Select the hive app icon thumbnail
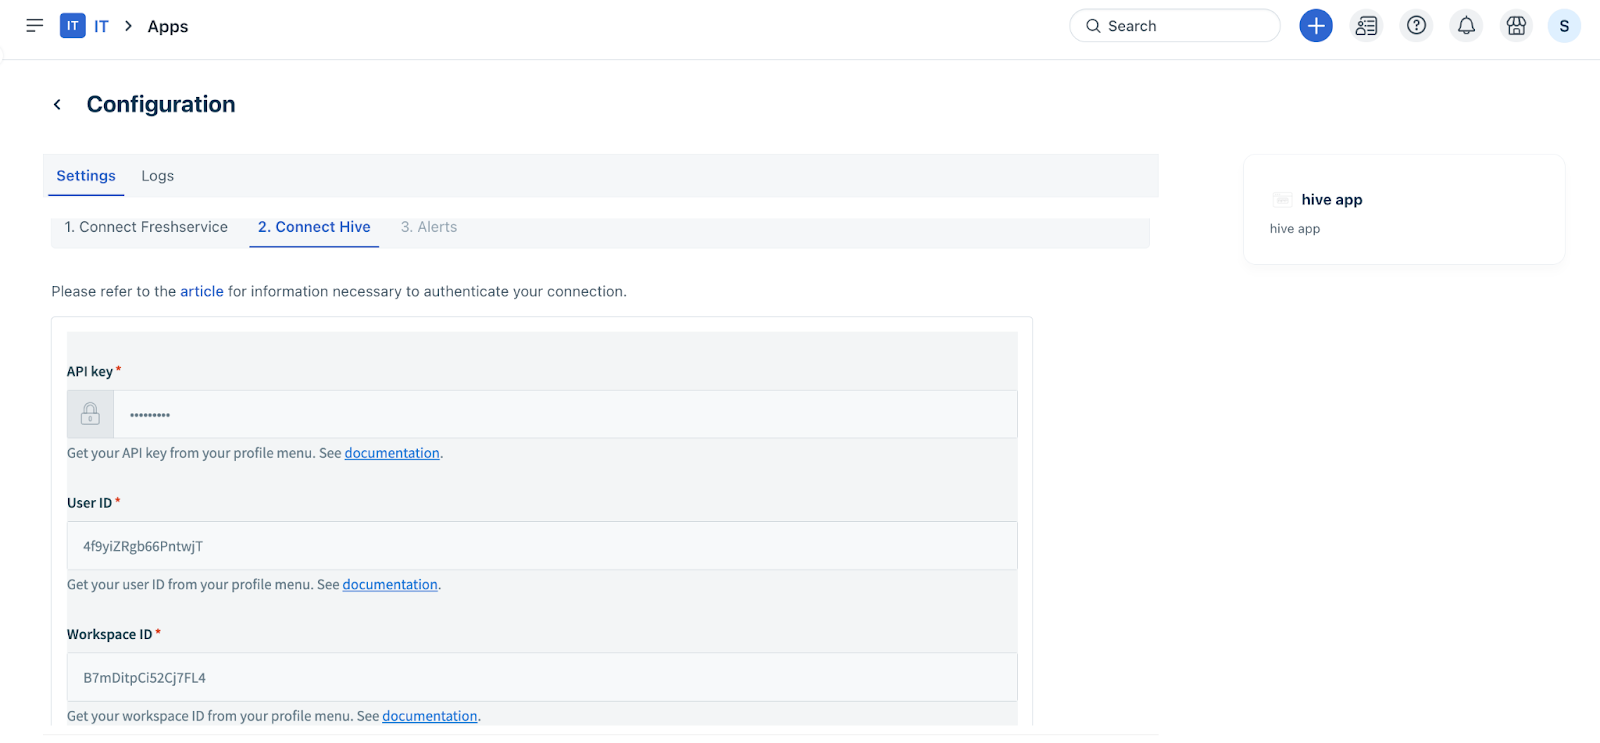Viewport: 1600px width, 743px height. tap(1283, 200)
